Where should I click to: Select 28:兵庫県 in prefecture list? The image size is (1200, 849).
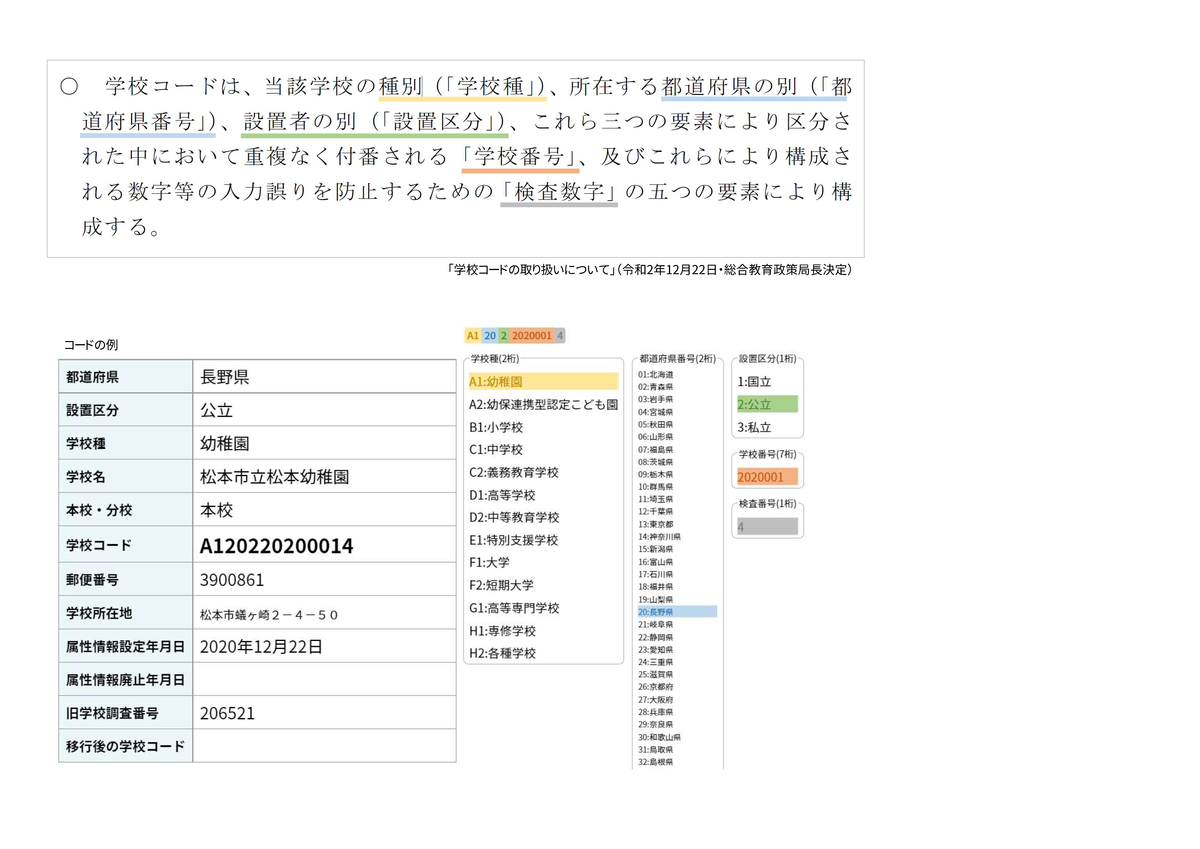pos(655,711)
